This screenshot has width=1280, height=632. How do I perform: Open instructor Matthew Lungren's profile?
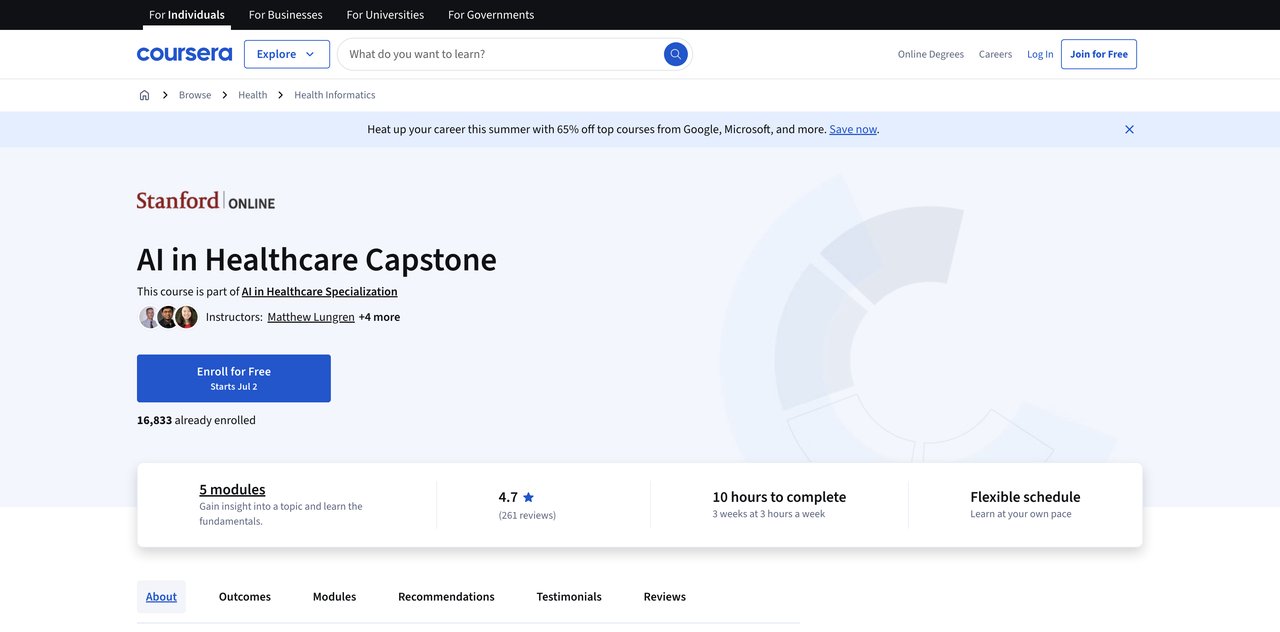[x=311, y=317]
